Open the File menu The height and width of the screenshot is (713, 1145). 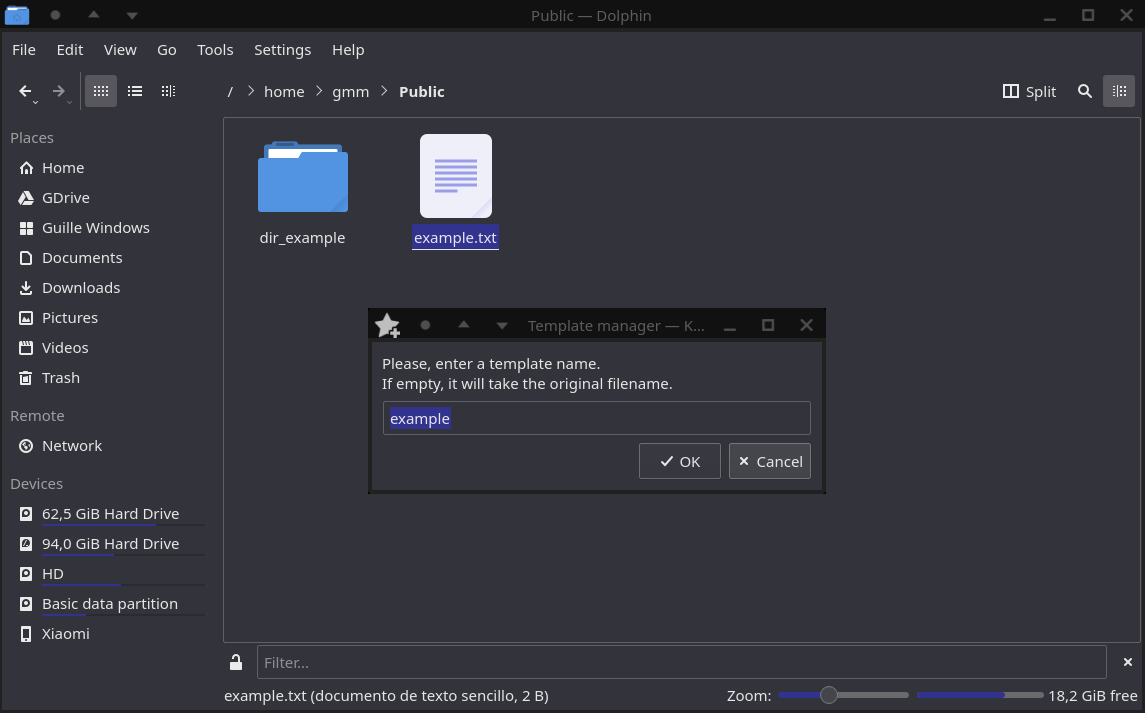pyautogui.click(x=23, y=50)
